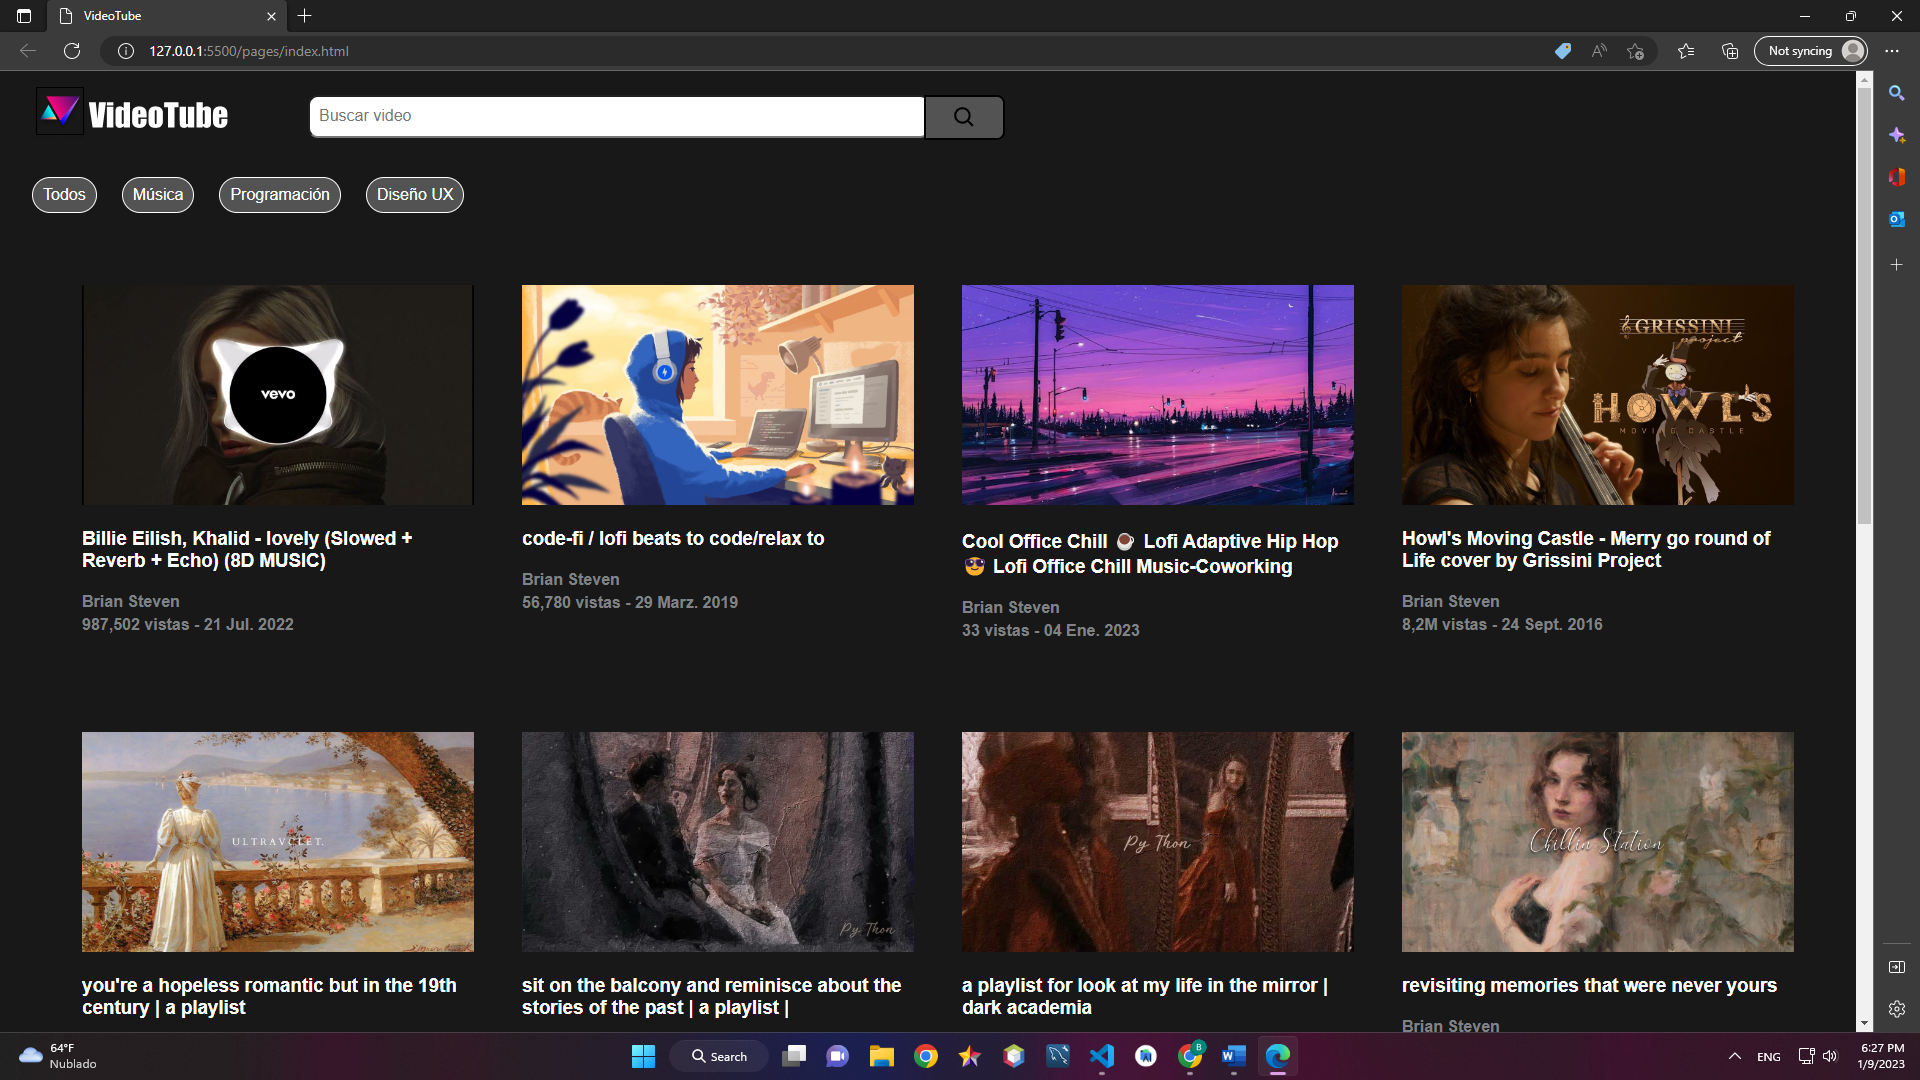Click the shopping tag icon in address bar
1920x1080 pixels.
pos(1563,51)
